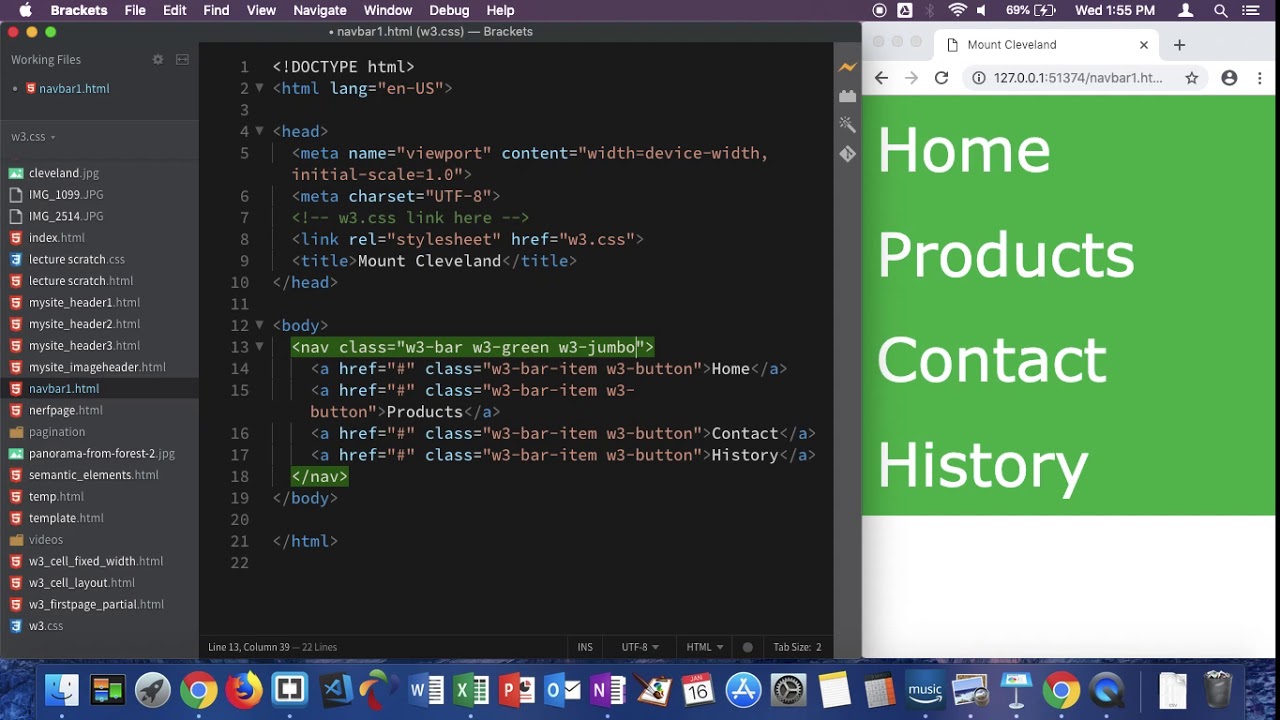Open the w3.css project dropdown

coord(33,137)
